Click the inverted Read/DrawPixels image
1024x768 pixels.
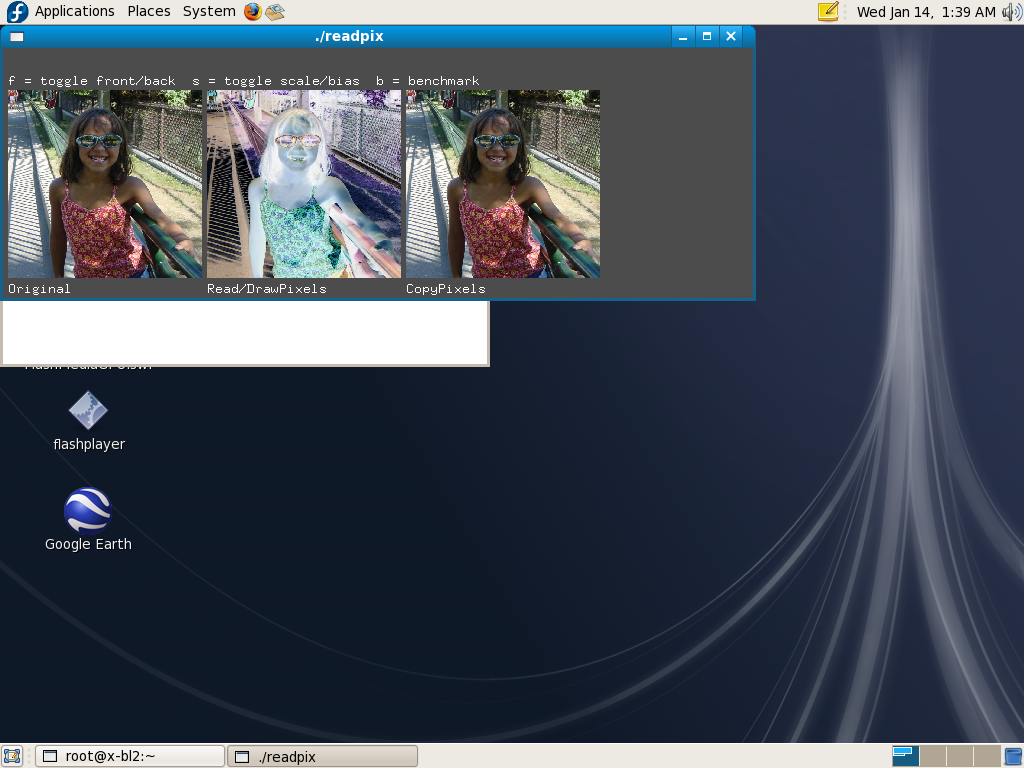[x=304, y=184]
